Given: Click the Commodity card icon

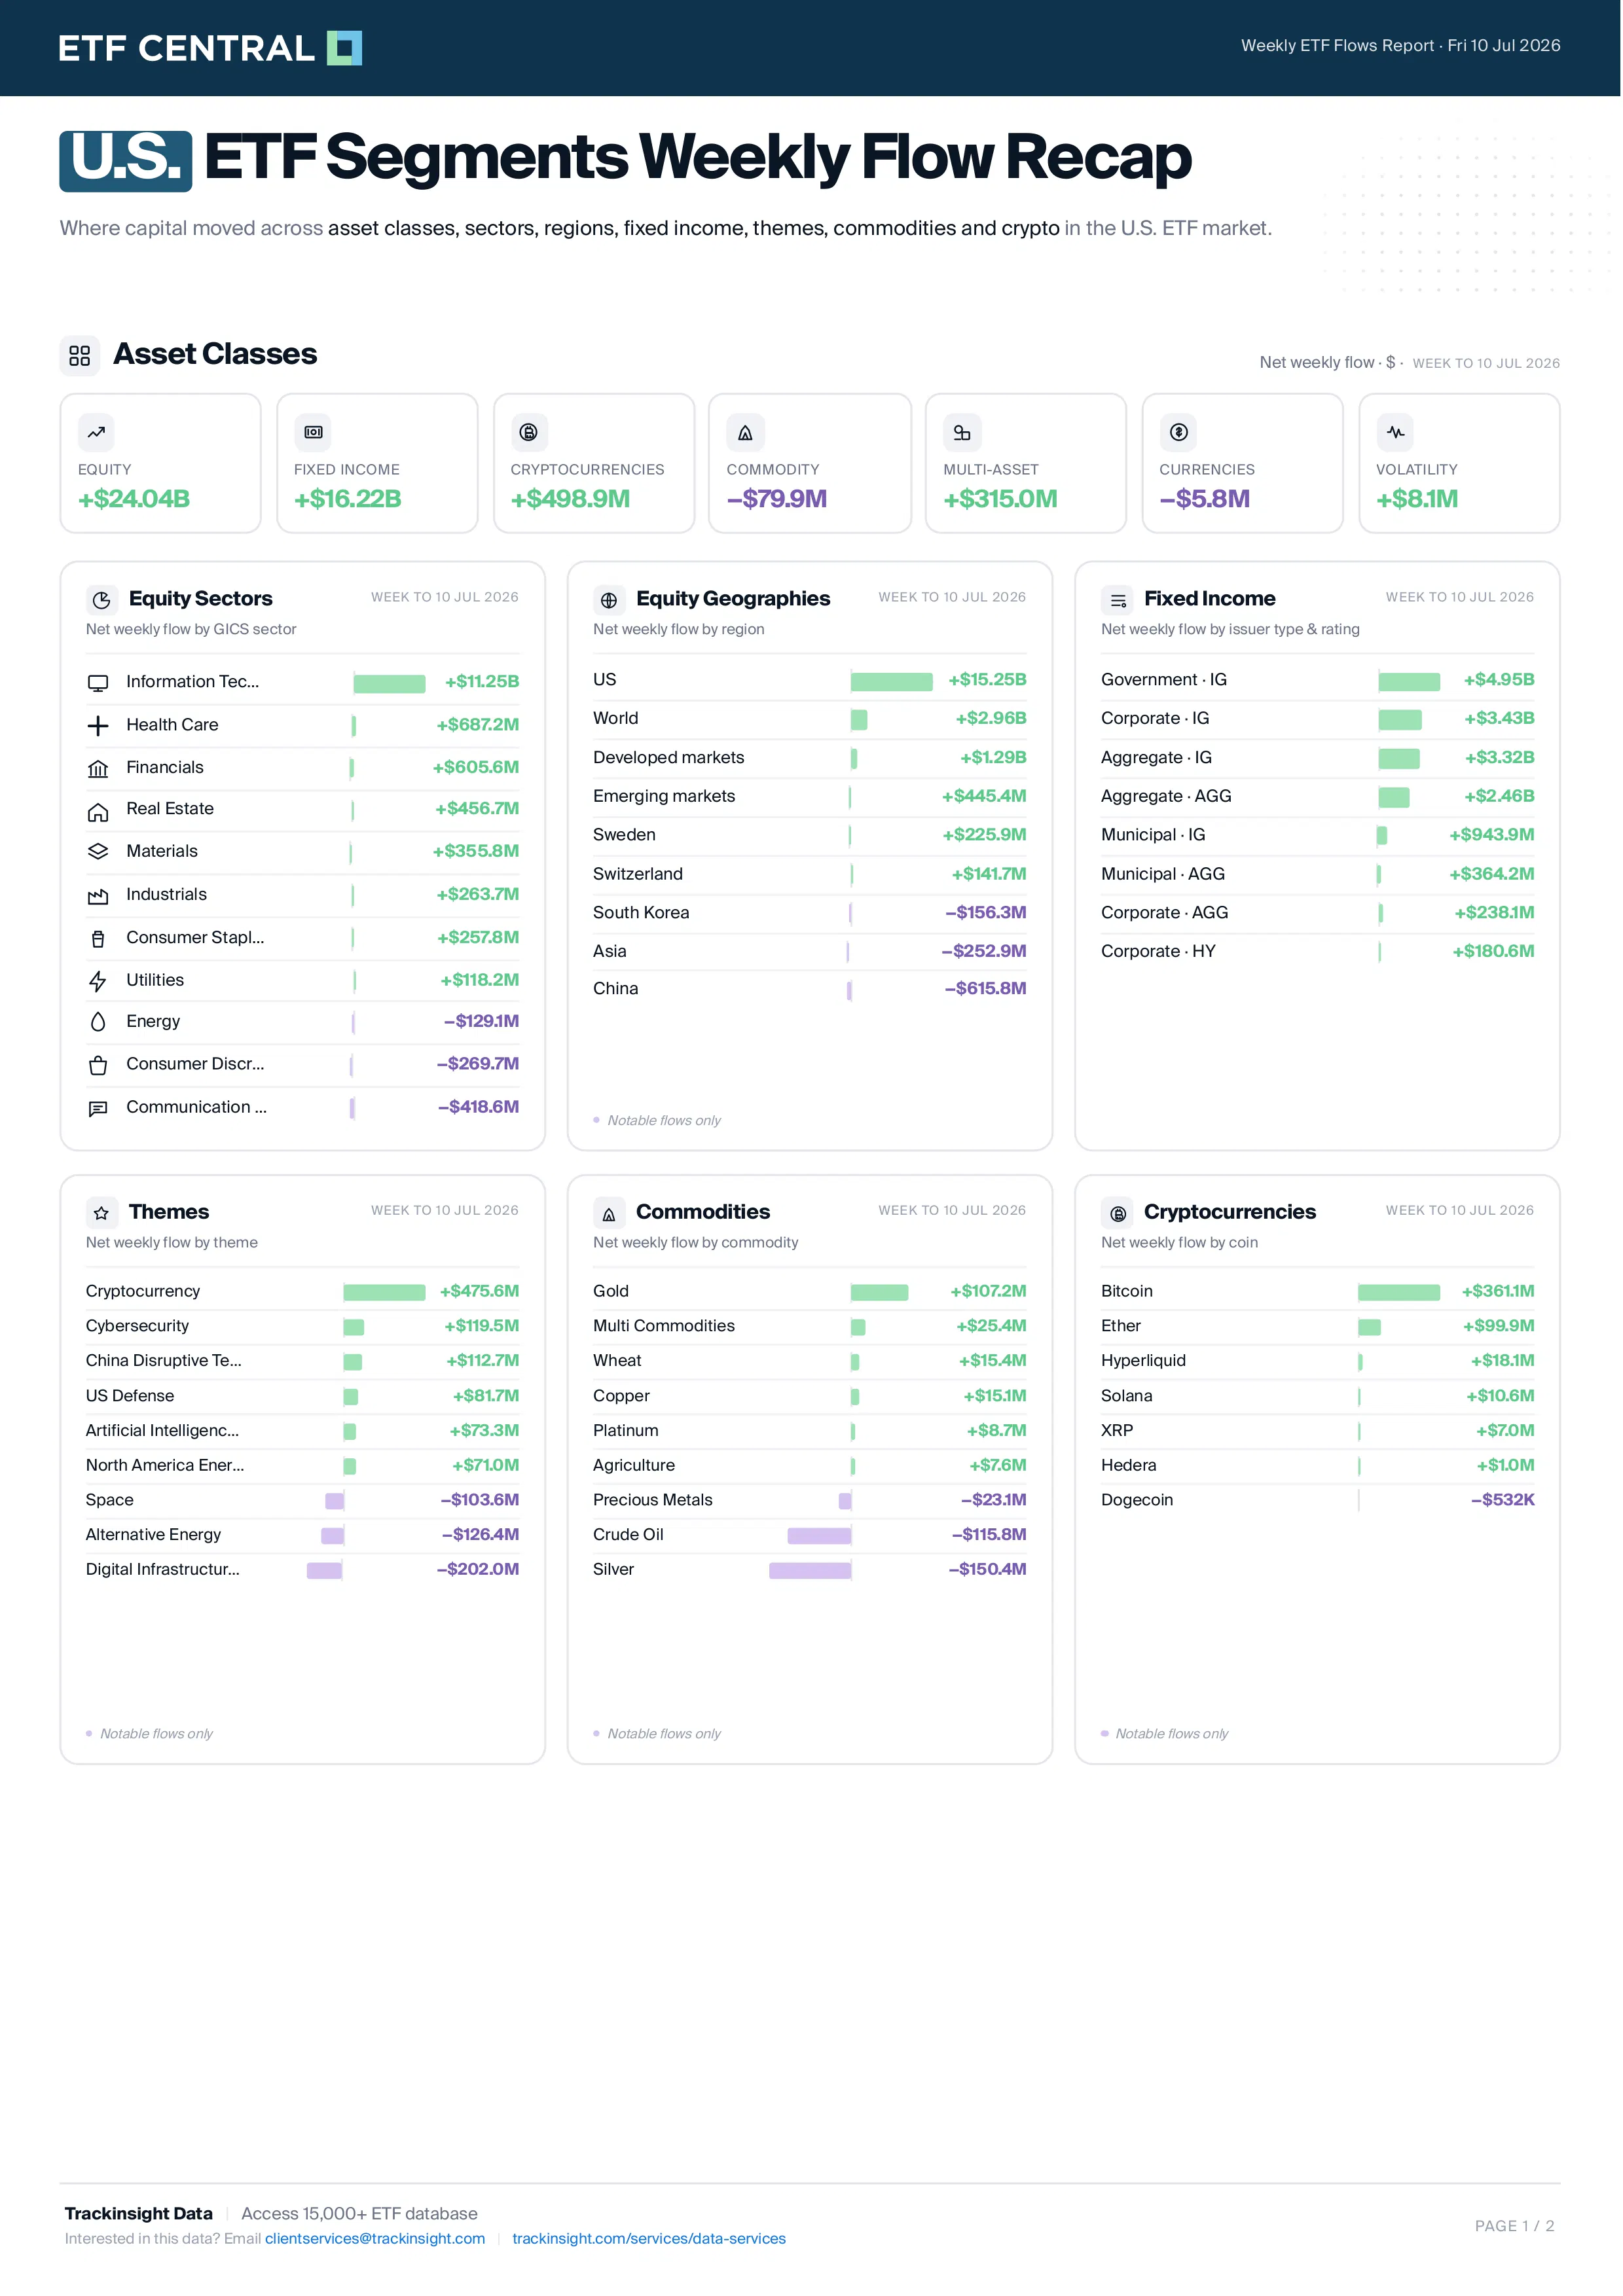Looking at the screenshot, I should (x=745, y=432).
